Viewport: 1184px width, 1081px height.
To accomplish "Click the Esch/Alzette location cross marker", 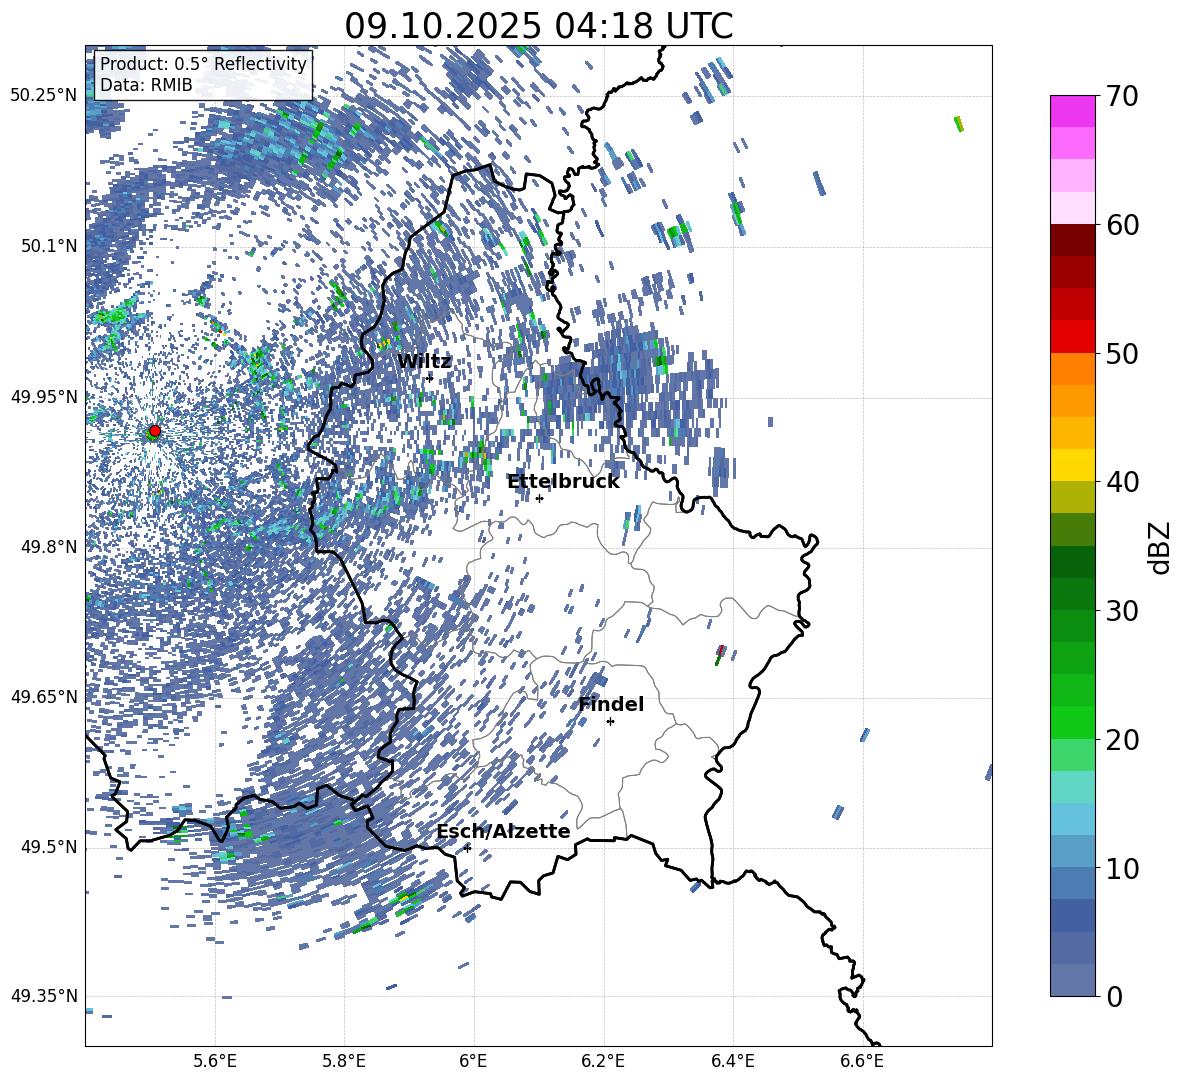I will [467, 848].
